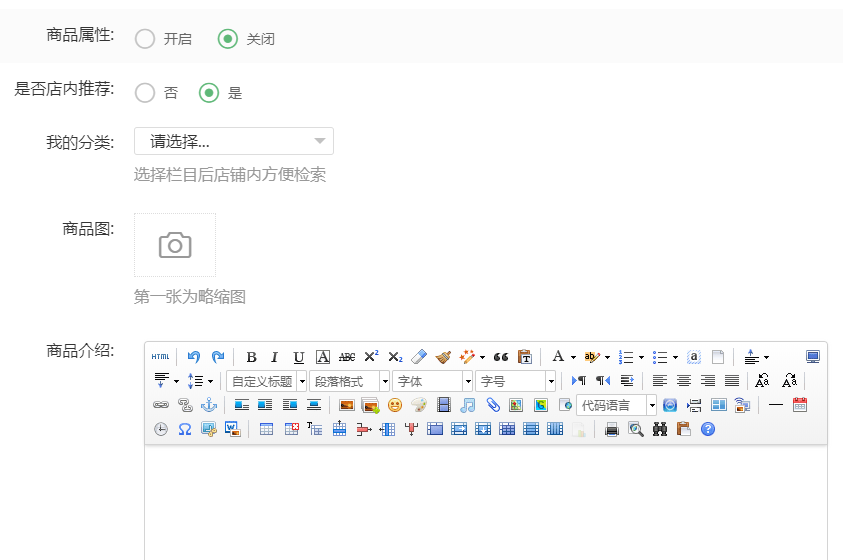This screenshot has width=843, height=560.
Task: Click the undo arrow in editor toolbar
Action: click(194, 357)
